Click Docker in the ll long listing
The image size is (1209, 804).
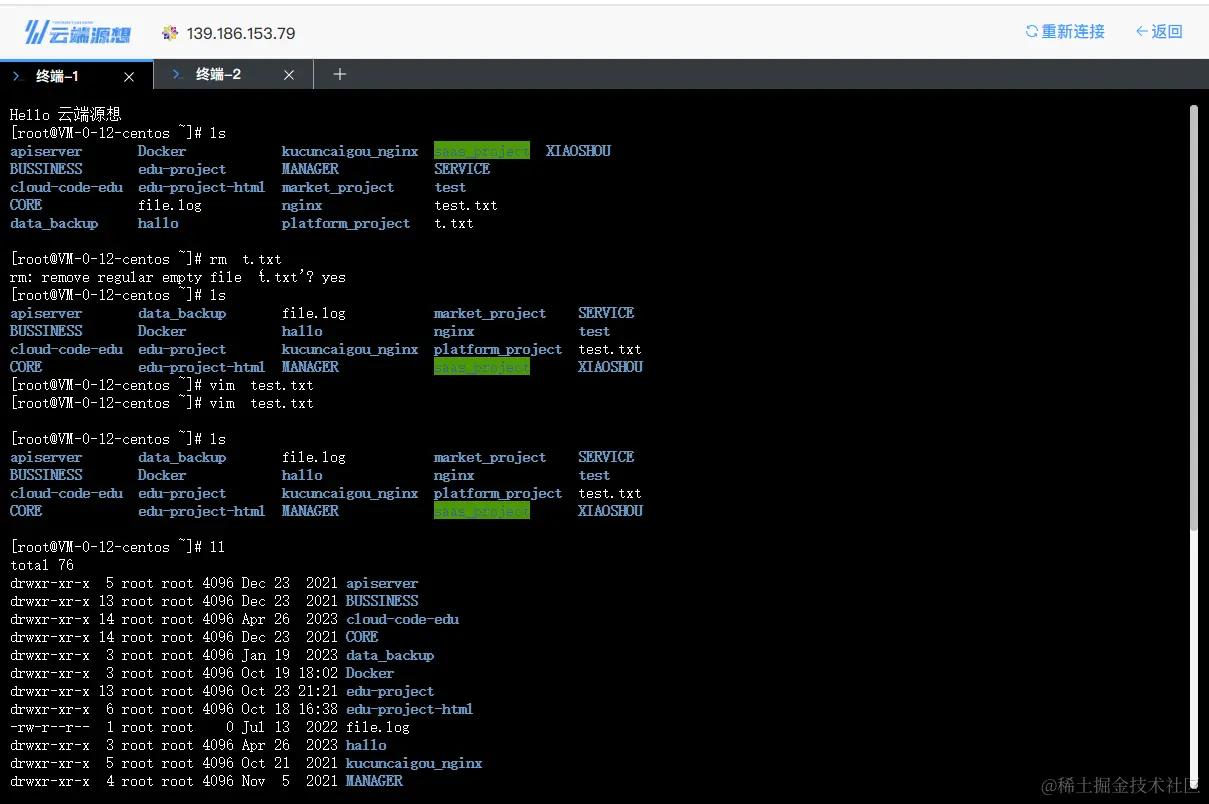click(370, 673)
